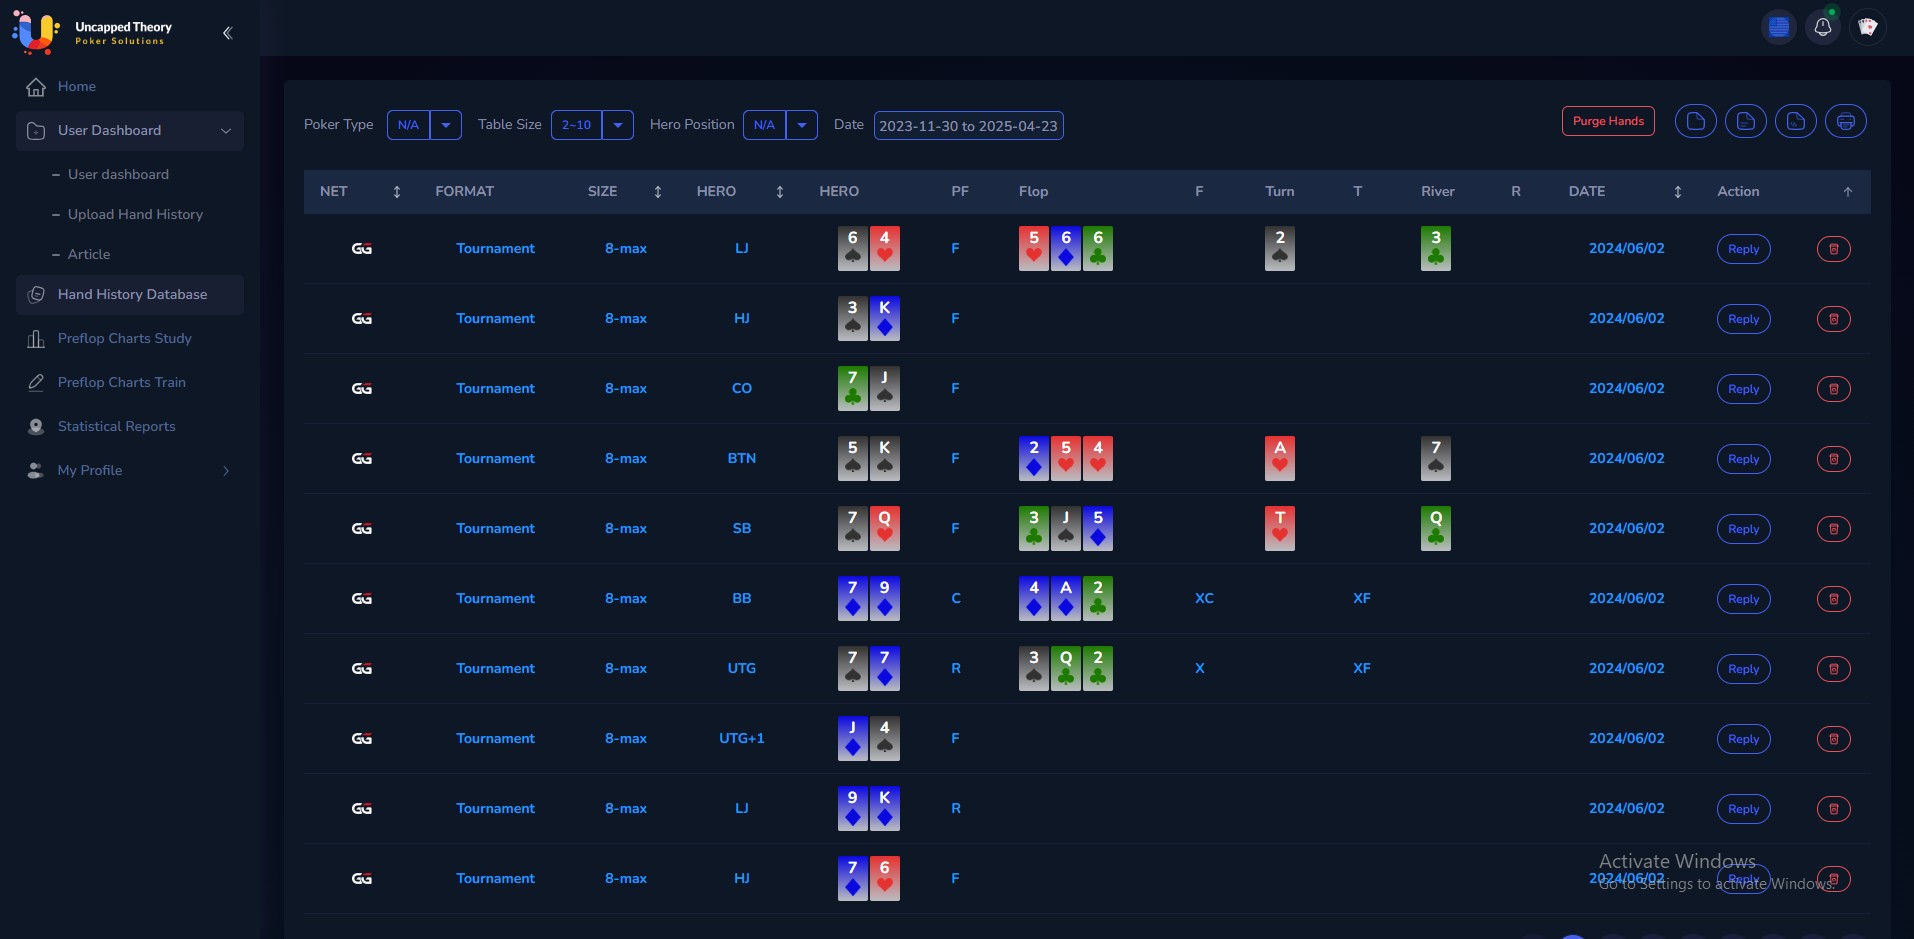Delete the LJ hand with 9♦ K♦

click(1833, 809)
